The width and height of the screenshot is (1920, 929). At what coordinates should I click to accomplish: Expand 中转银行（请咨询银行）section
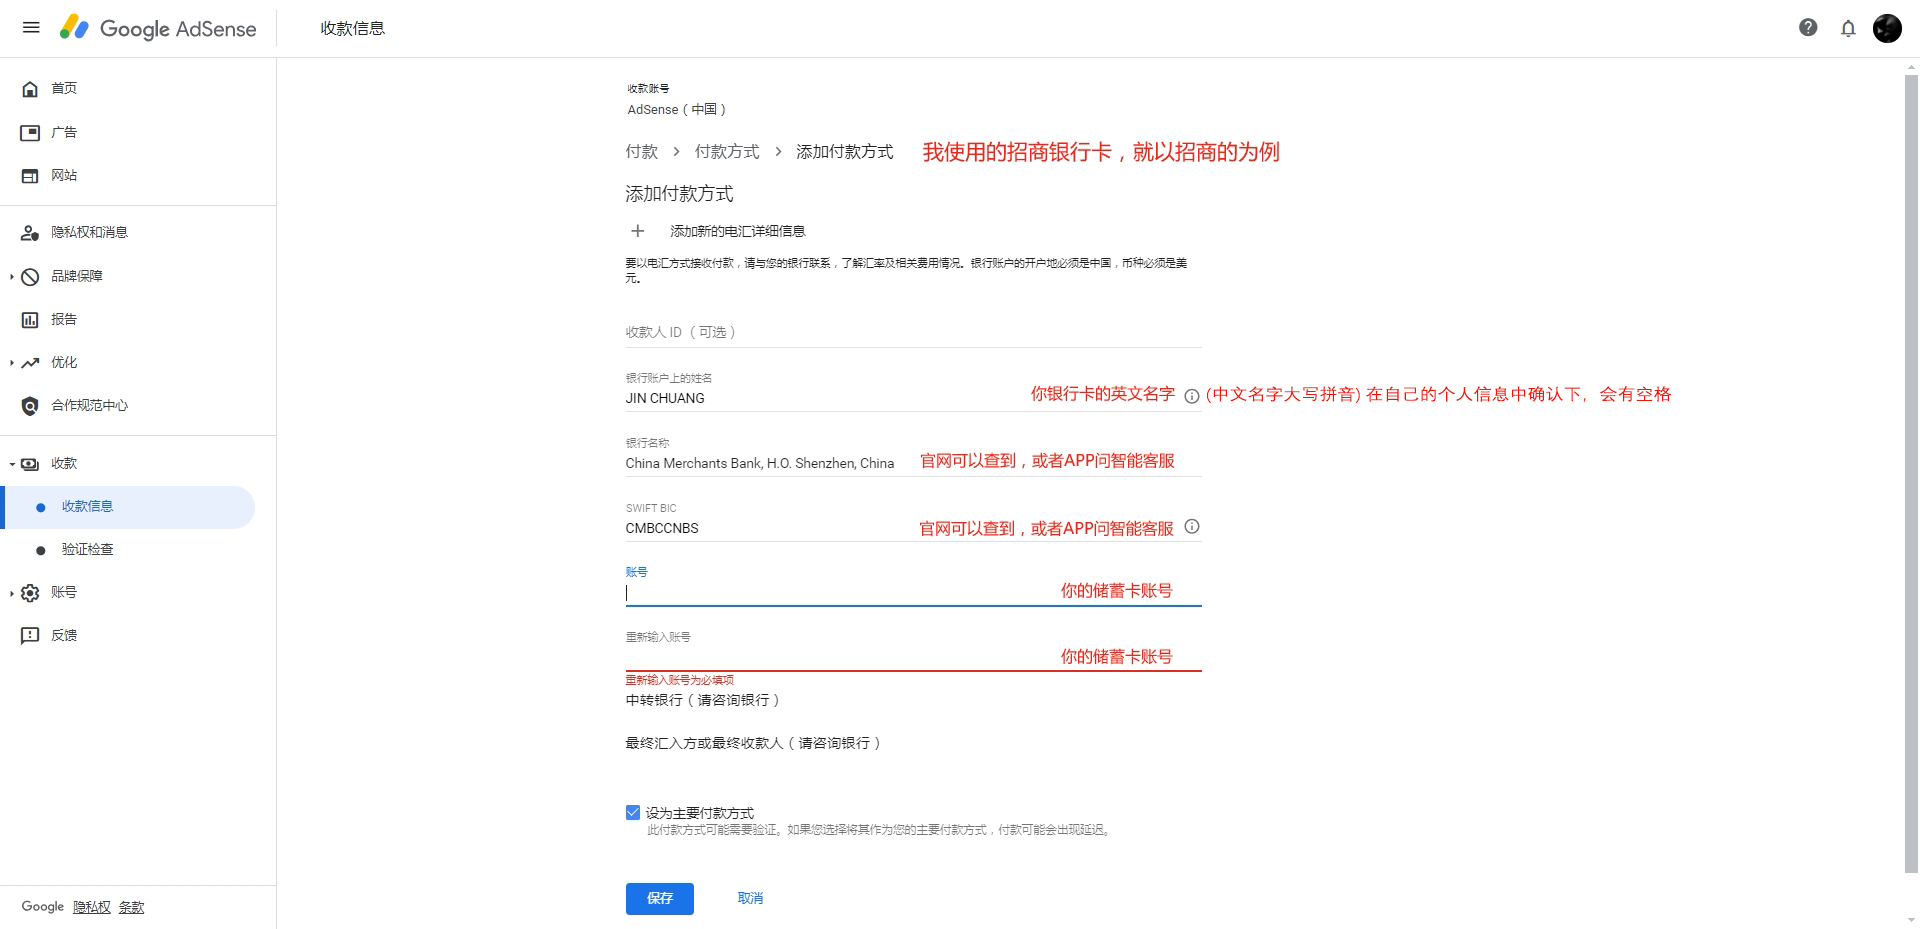(702, 700)
